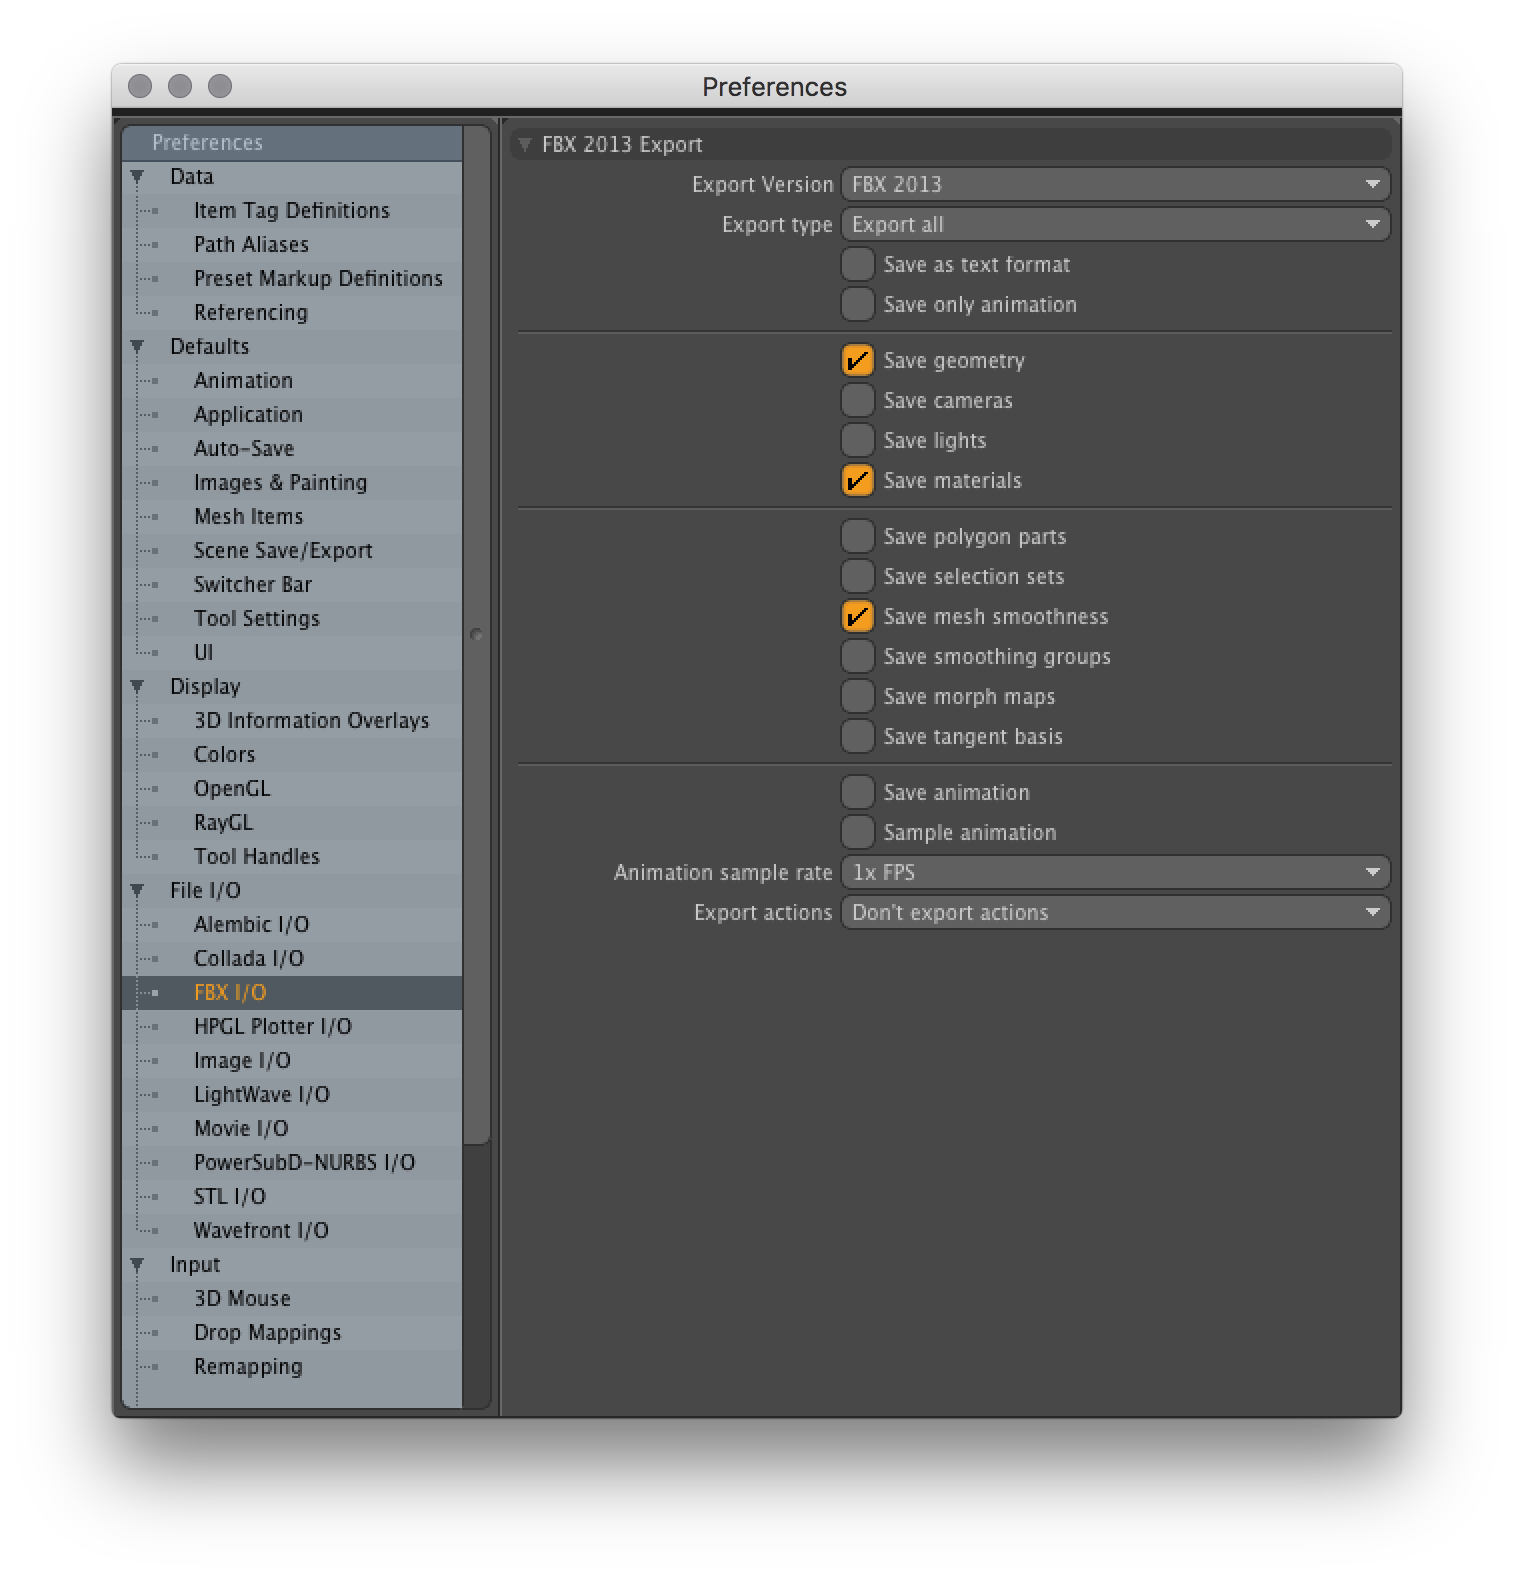Select RayGL preferences
1514x1578 pixels.
click(x=292, y=823)
